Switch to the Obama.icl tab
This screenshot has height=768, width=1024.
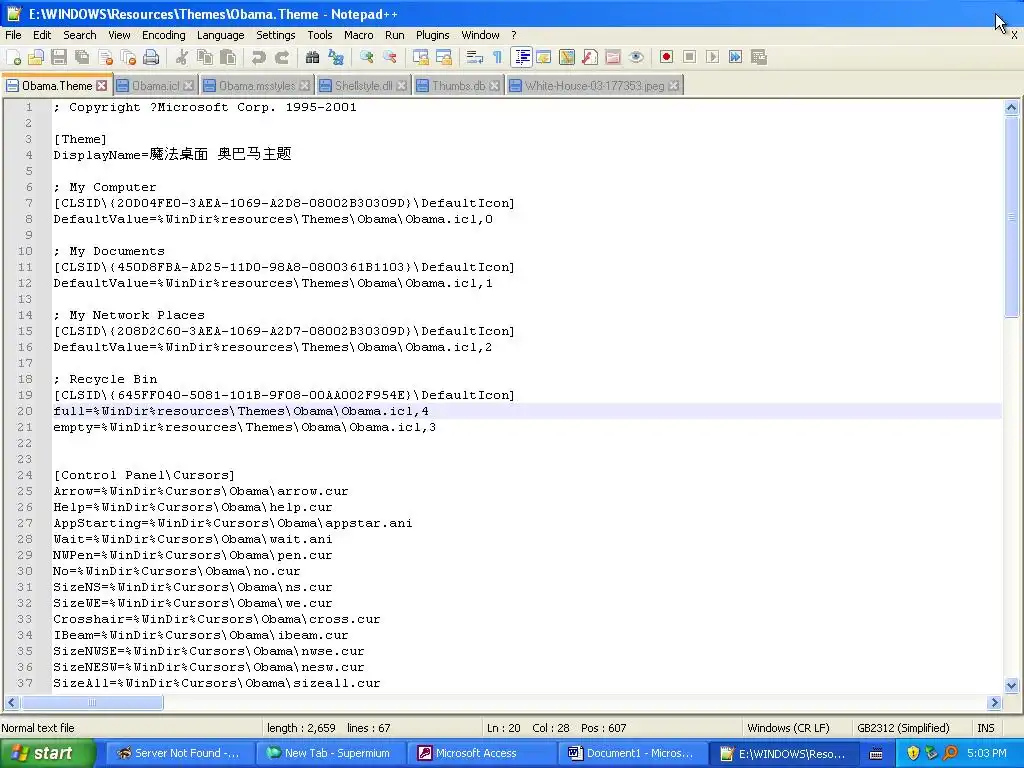(x=155, y=86)
